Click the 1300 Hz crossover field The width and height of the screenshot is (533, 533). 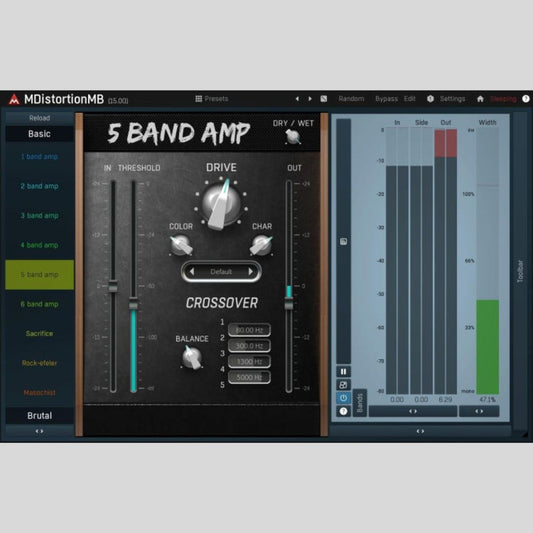(x=249, y=362)
